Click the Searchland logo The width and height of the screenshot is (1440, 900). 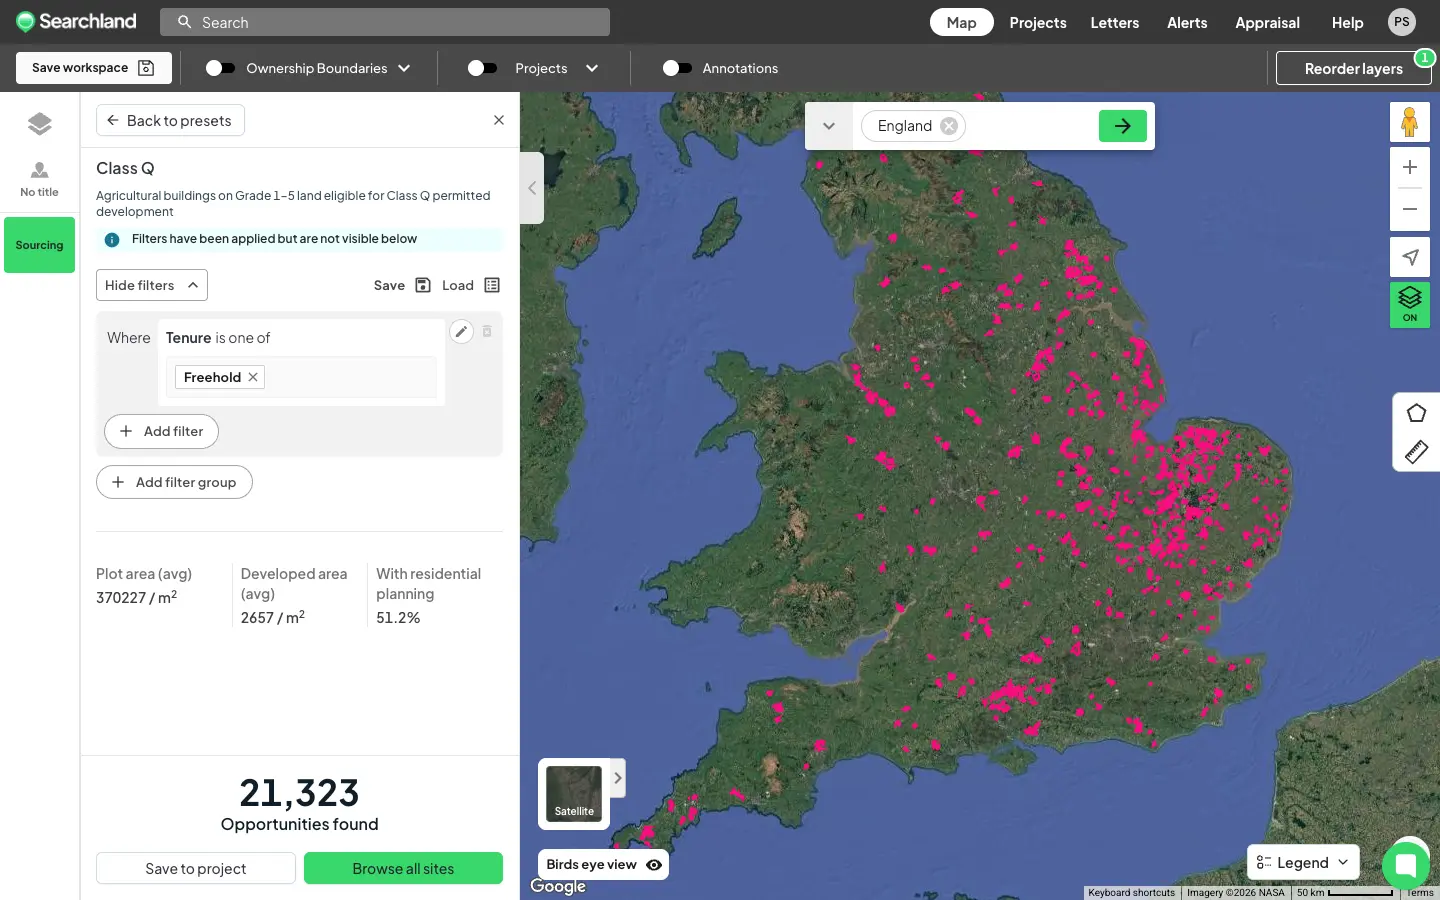(76, 21)
